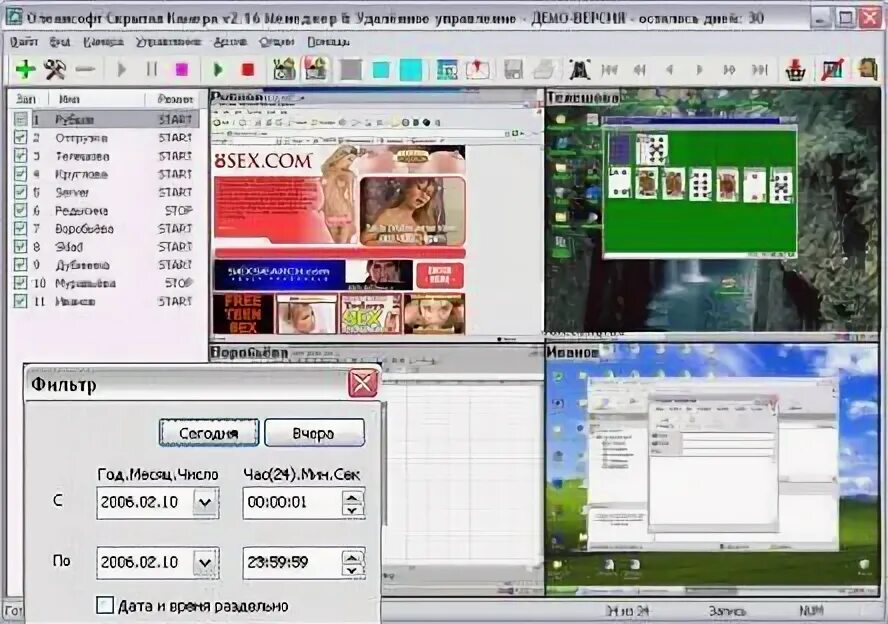Click the magenta square stop icon
The height and width of the screenshot is (624, 888).
[x=182, y=70]
